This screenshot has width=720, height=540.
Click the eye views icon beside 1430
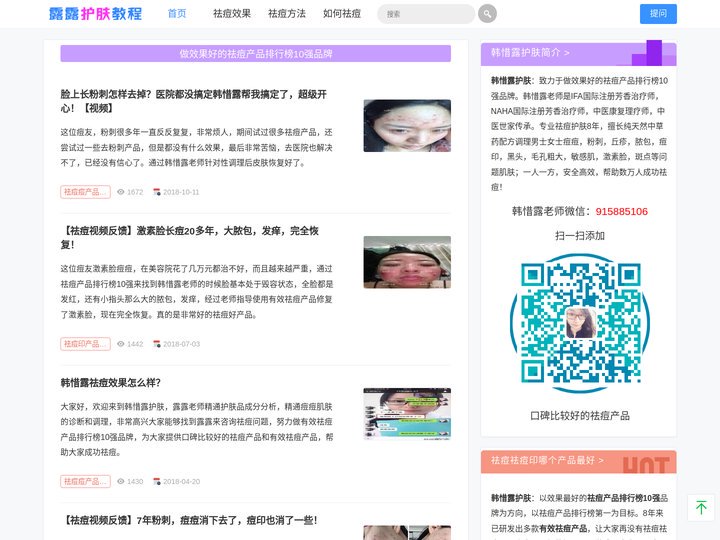[x=121, y=481]
